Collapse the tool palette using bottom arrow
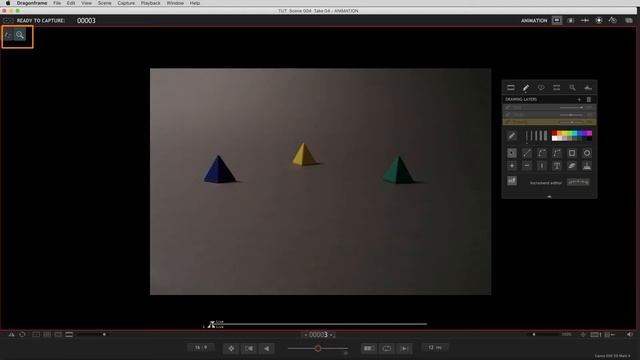This screenshot has width=640, height=360. click(x=549, y=196)
